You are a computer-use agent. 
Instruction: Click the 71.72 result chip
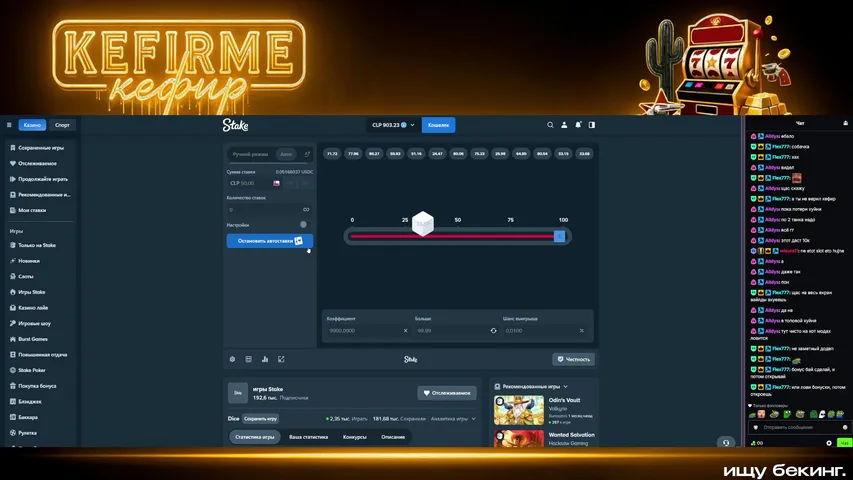click(x=332, y=154)
